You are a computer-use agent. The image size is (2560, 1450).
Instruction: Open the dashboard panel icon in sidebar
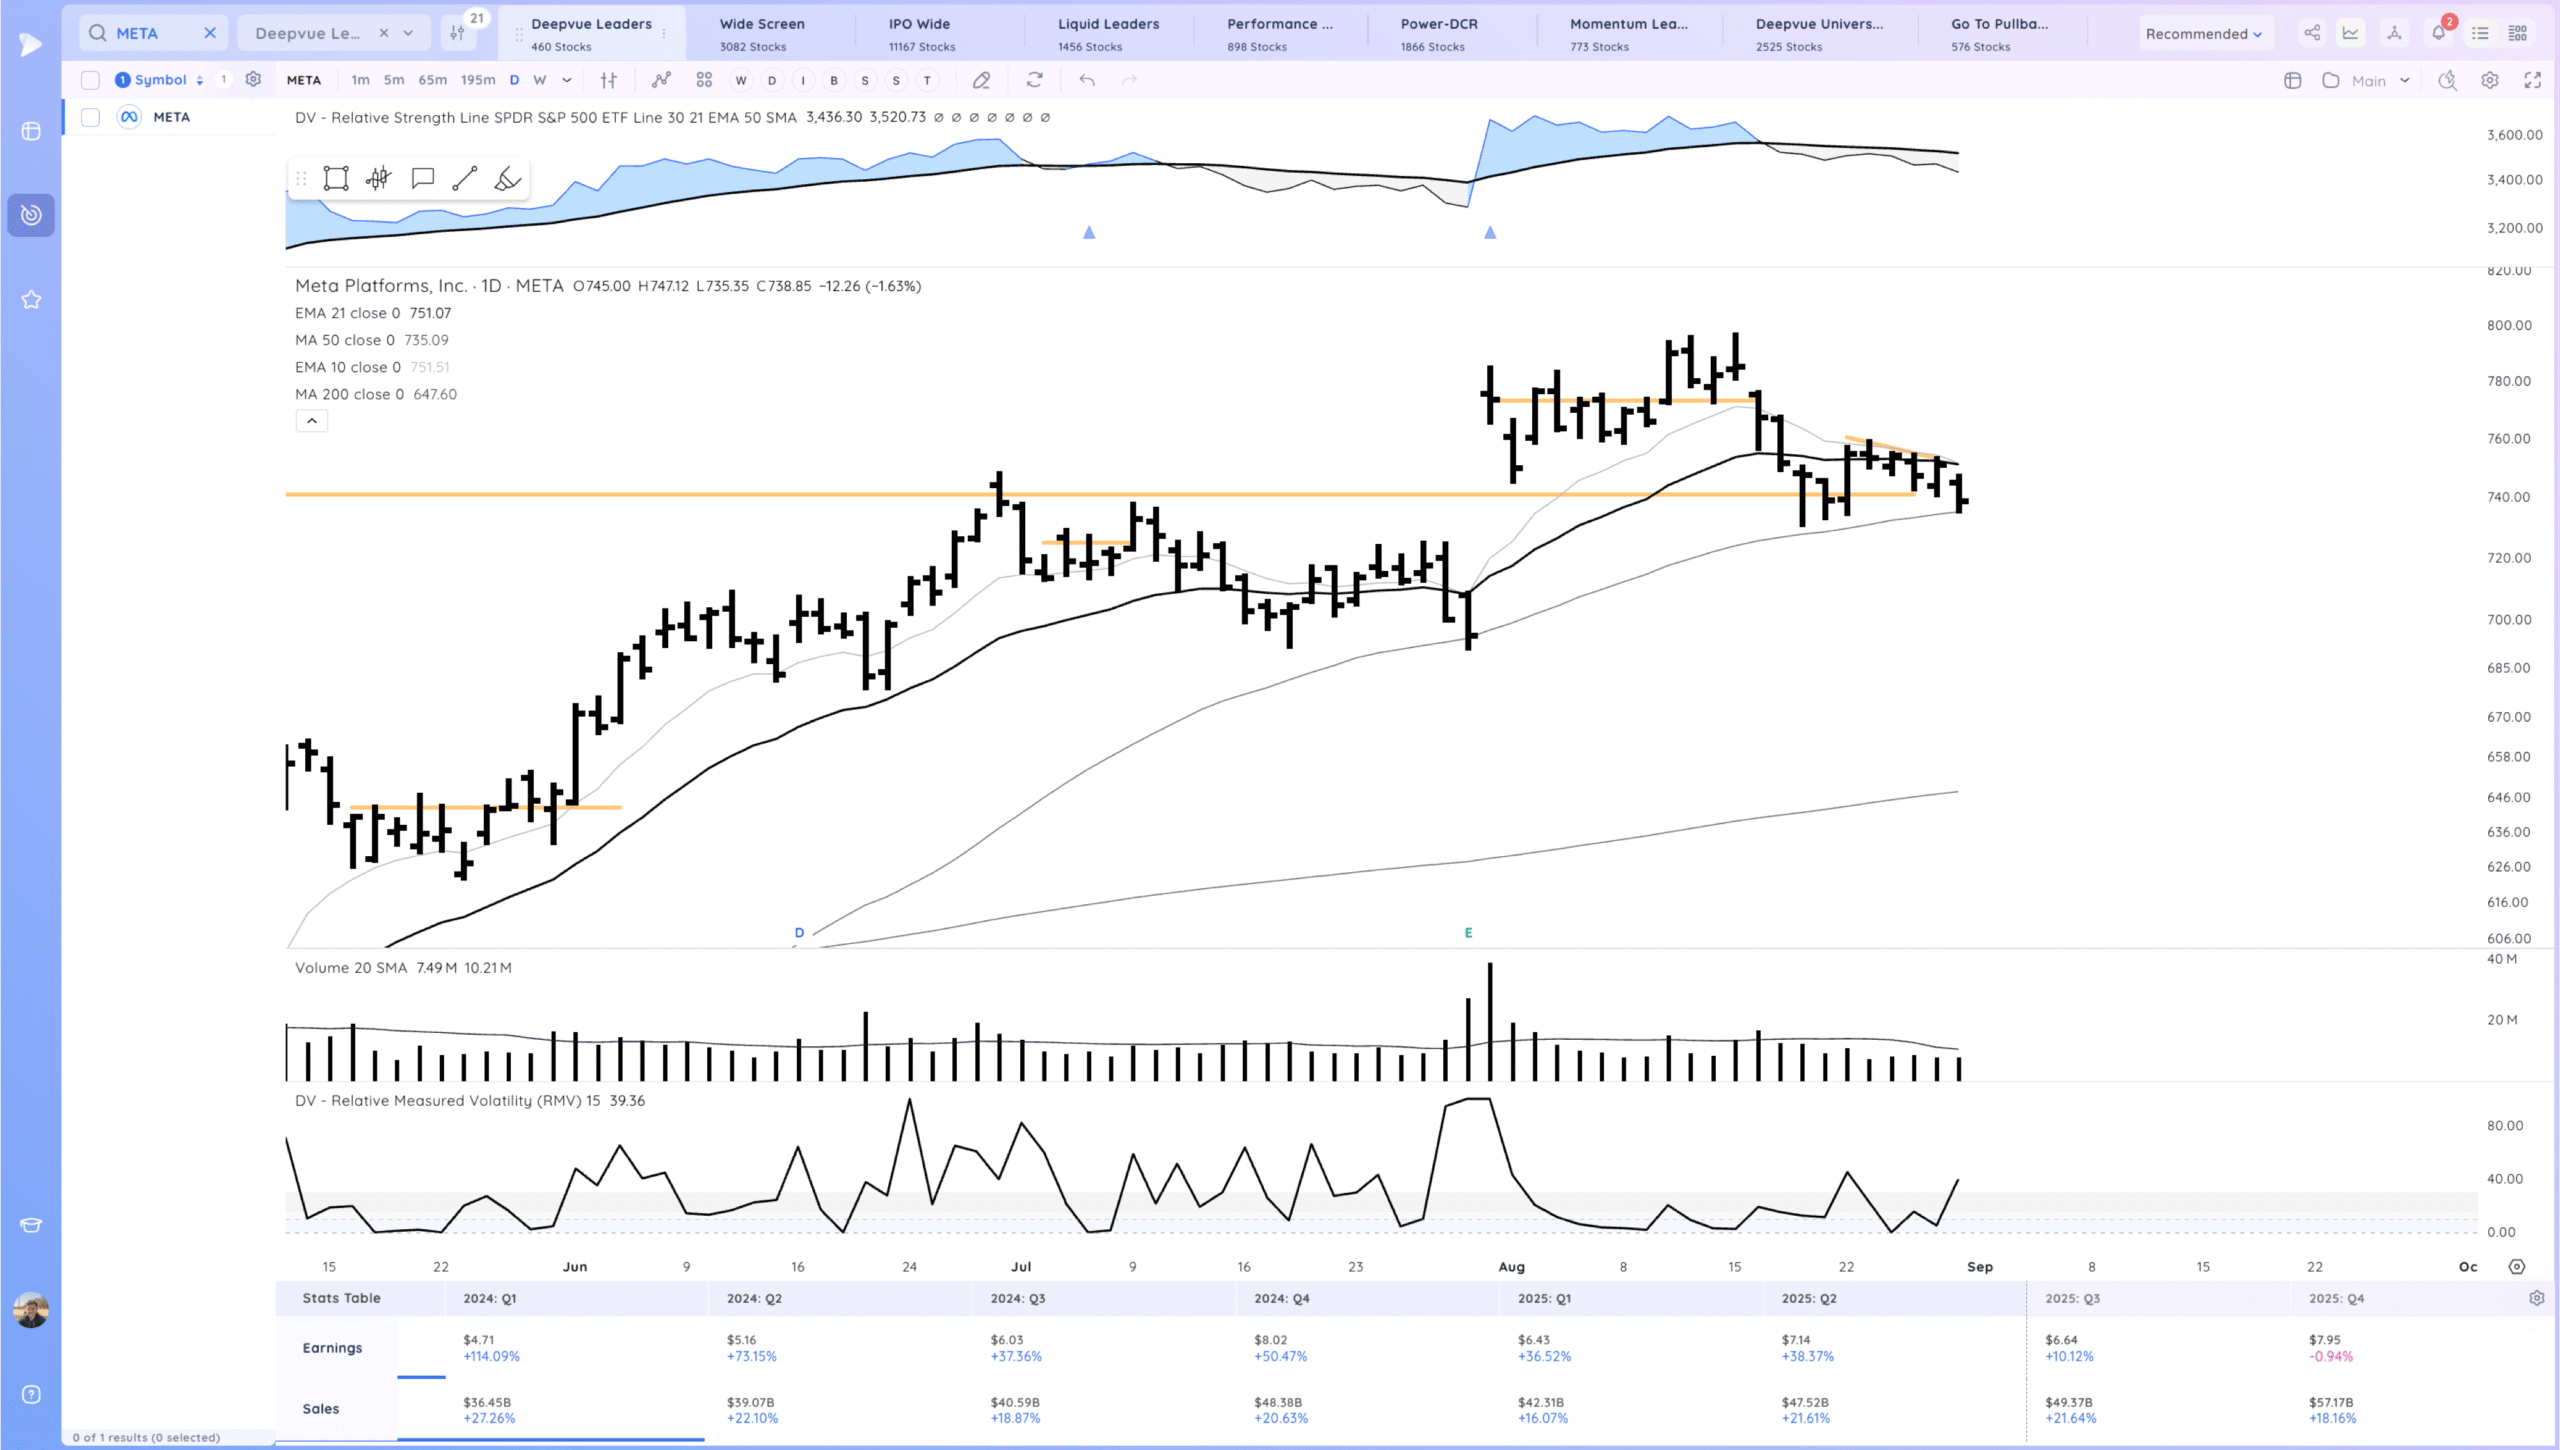coord(31,131)
